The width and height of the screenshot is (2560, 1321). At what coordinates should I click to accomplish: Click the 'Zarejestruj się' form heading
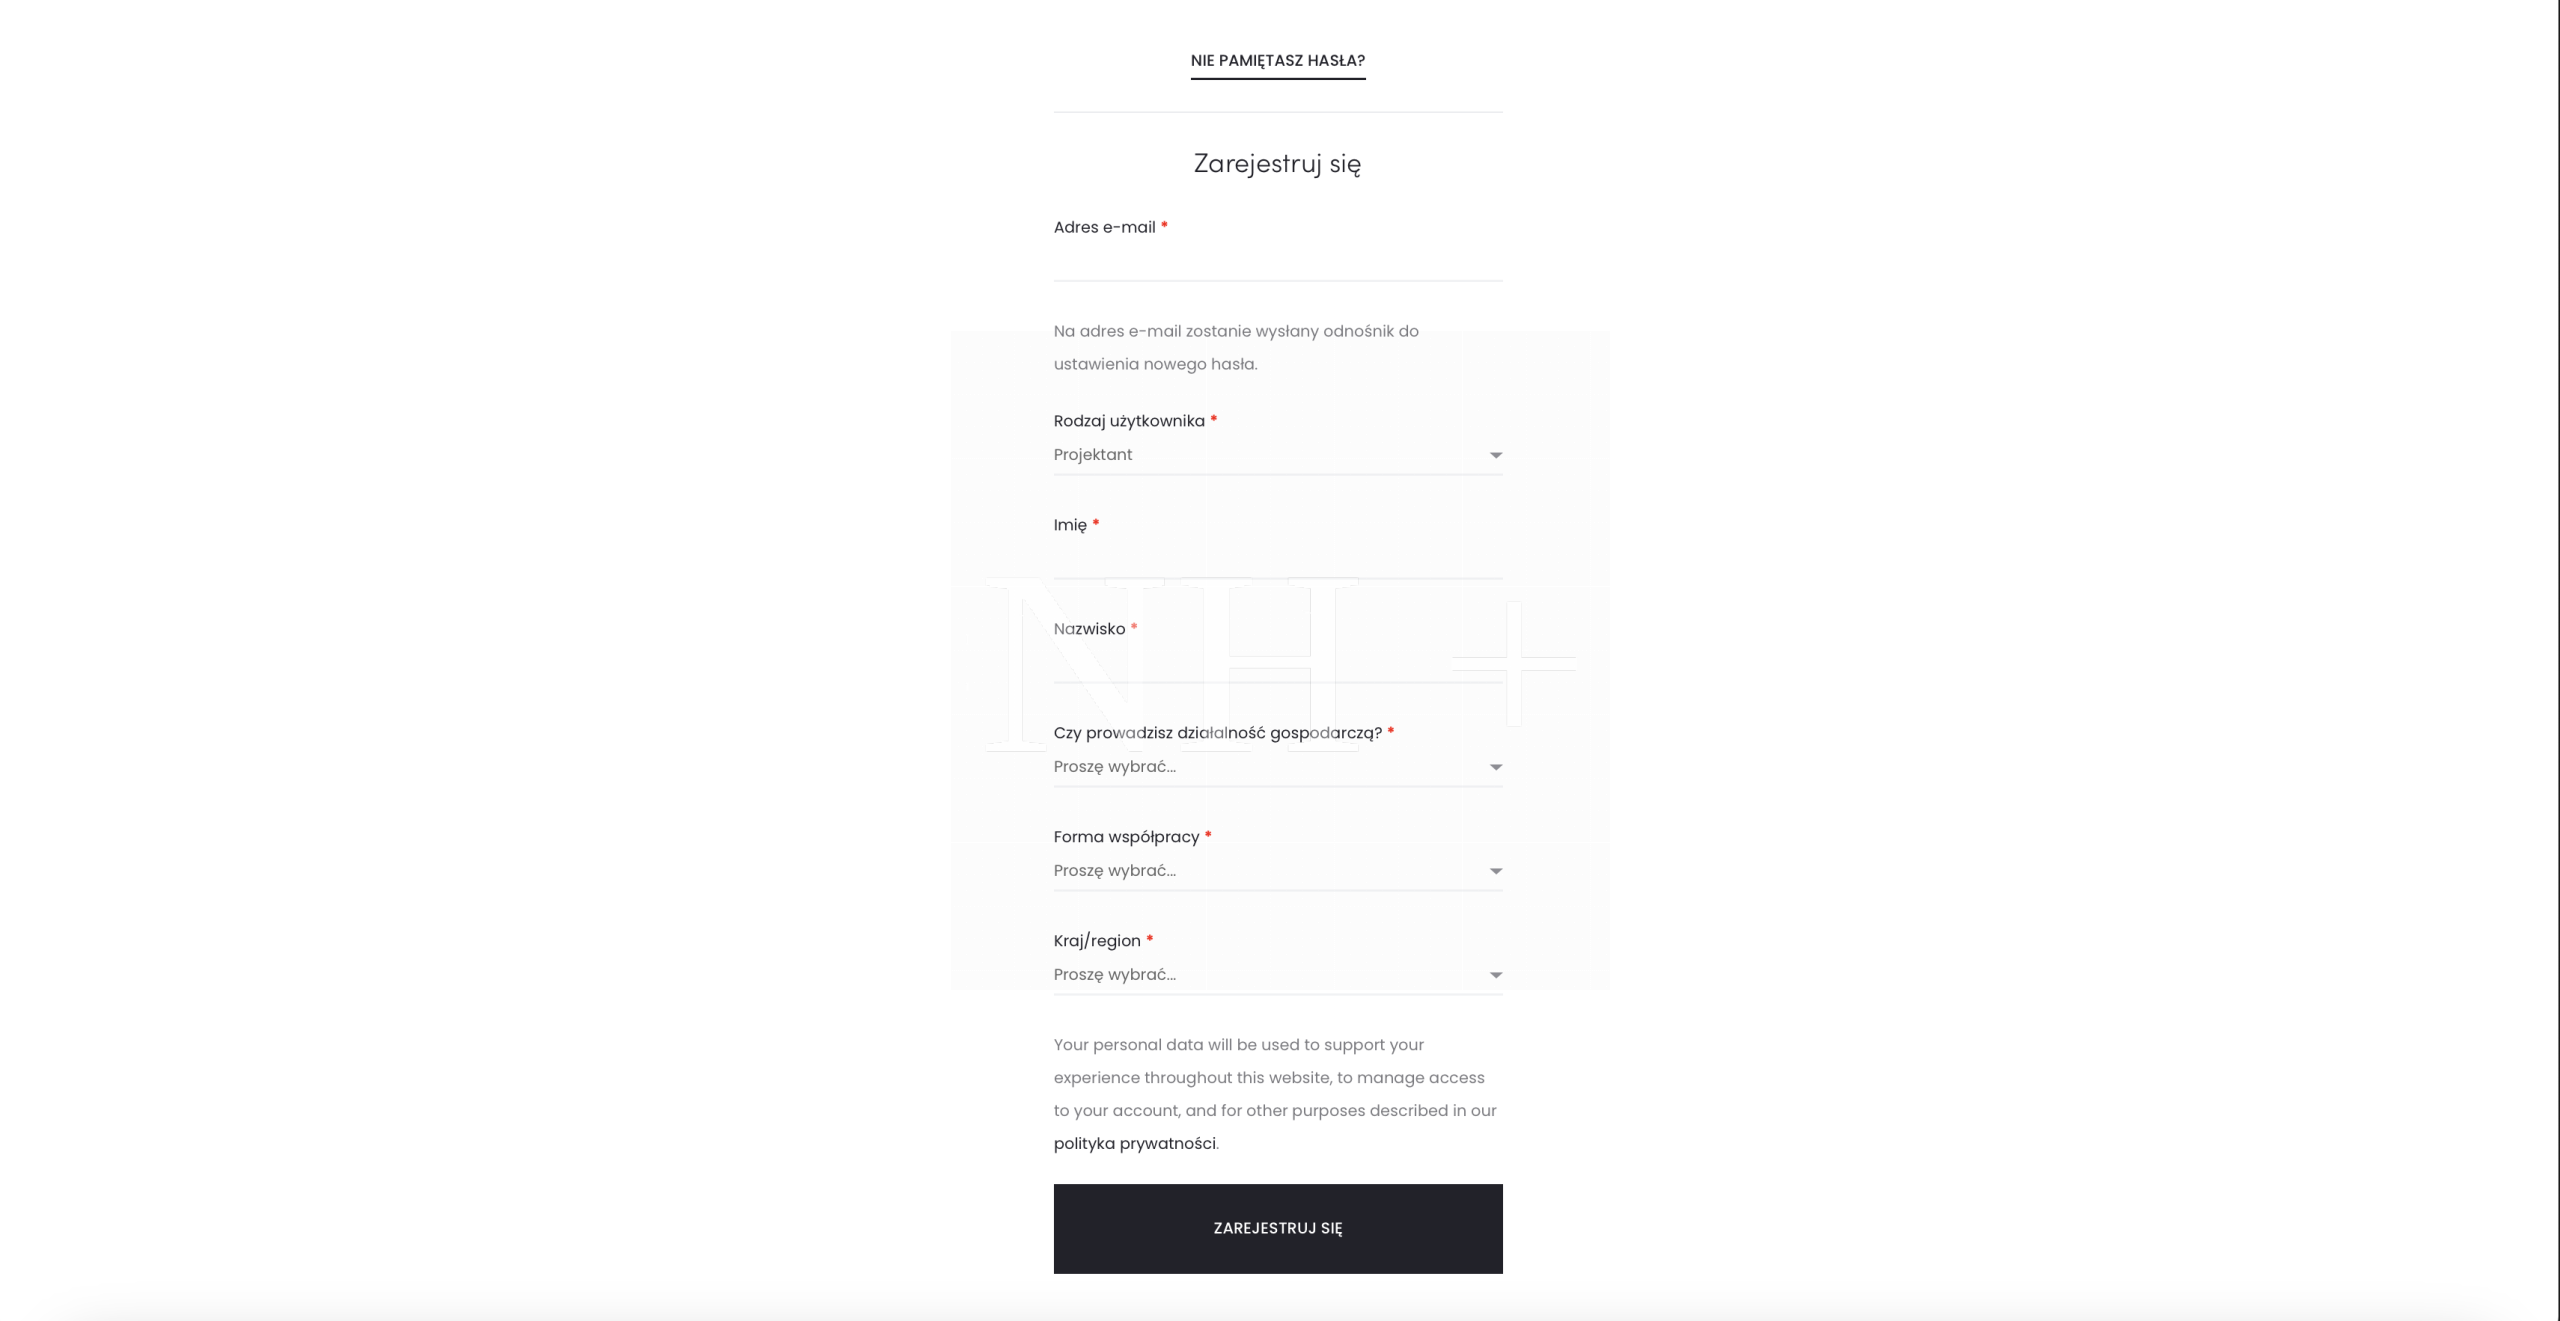point(1277,163)
